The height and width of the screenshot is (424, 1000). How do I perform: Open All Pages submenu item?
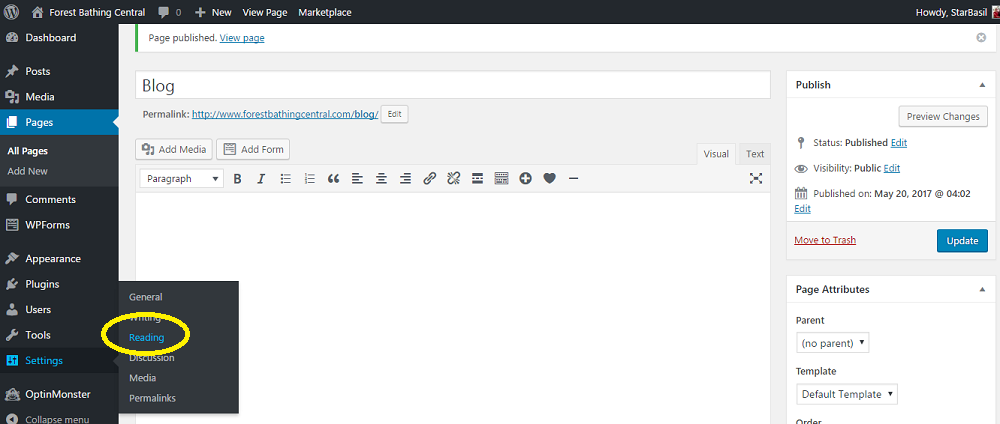click(27, 151)
